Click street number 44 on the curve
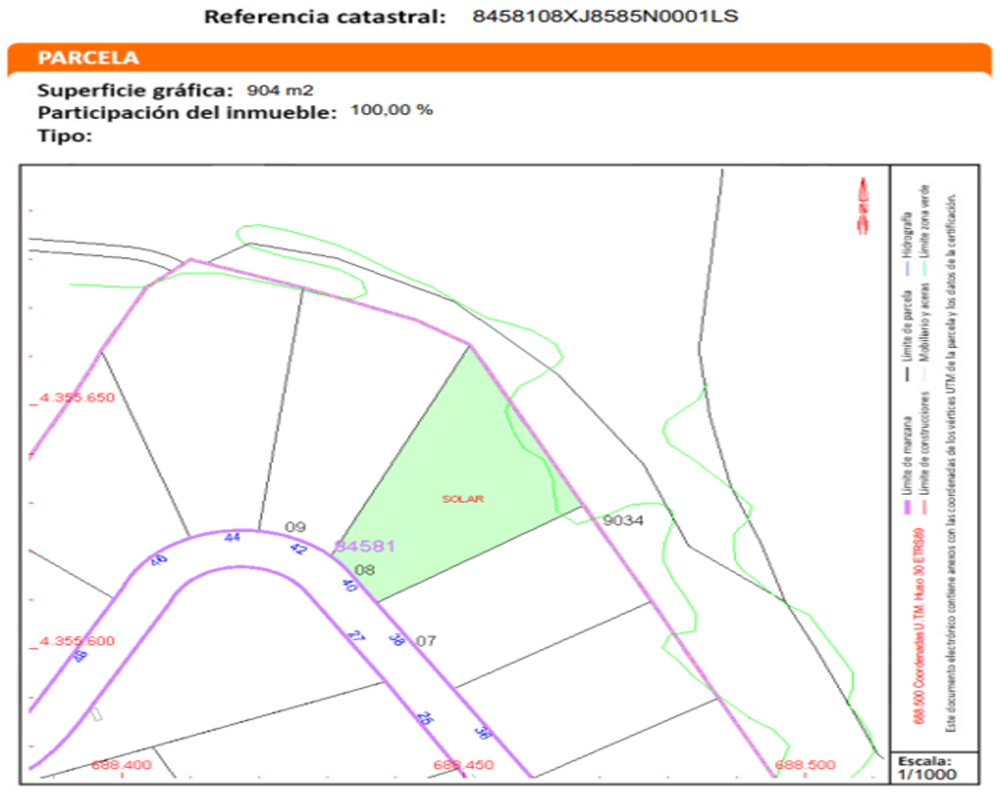Viewport: 1000px width, 800px height. 233,537
